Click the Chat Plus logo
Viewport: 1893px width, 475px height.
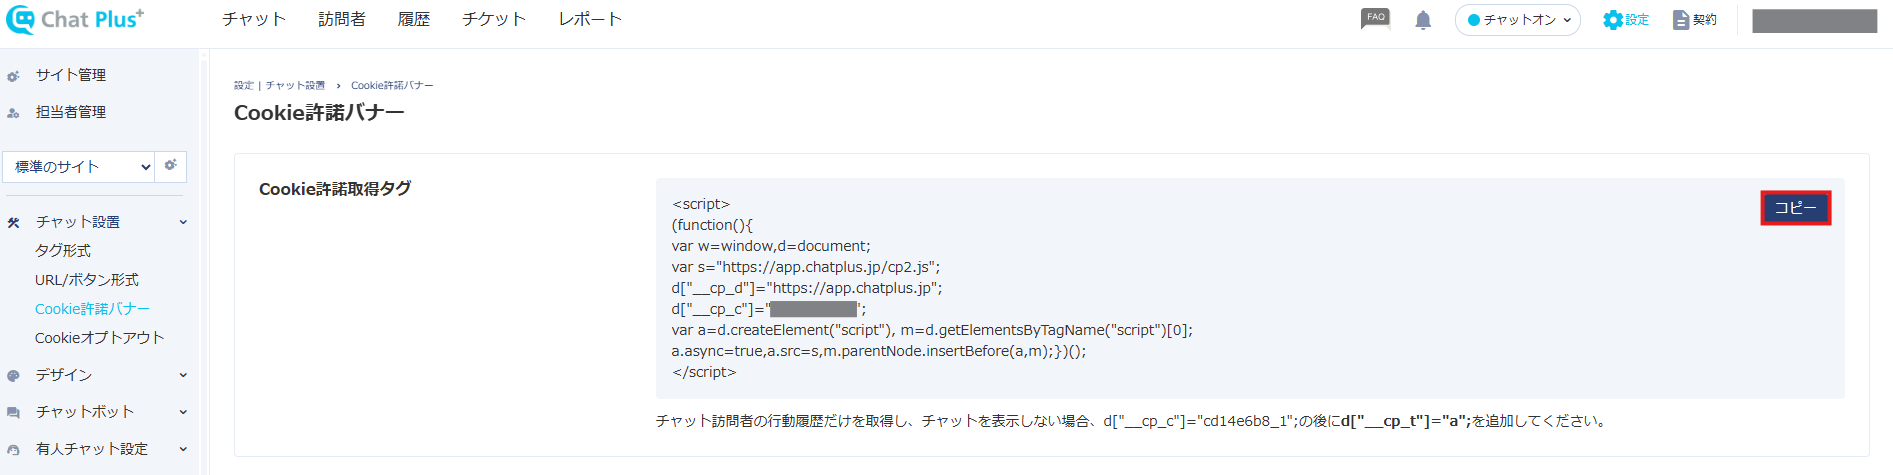75,19
